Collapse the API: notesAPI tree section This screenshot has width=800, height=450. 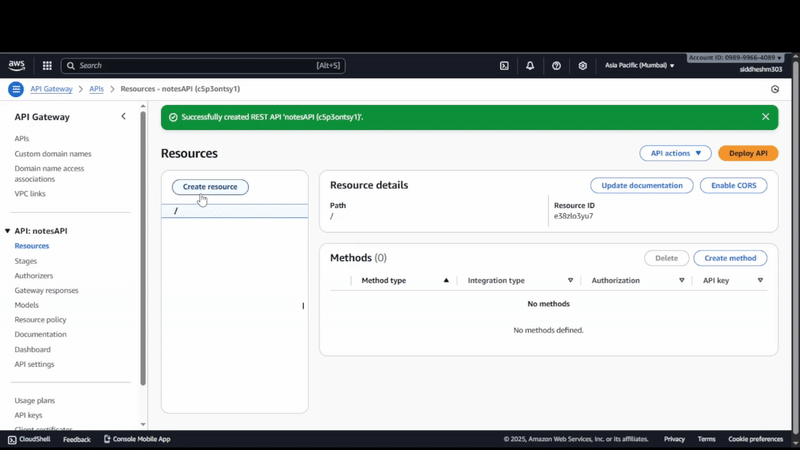coord(7,231)
